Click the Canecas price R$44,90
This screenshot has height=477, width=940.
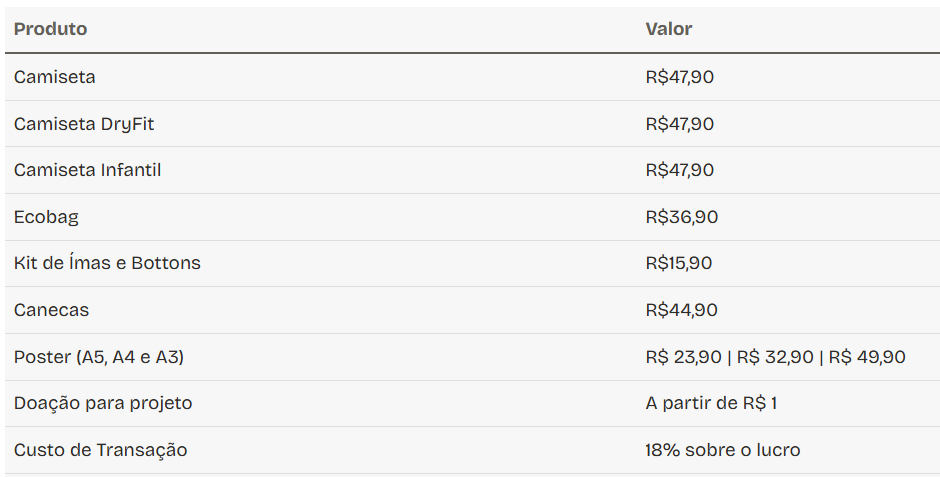tap(681, 310)
